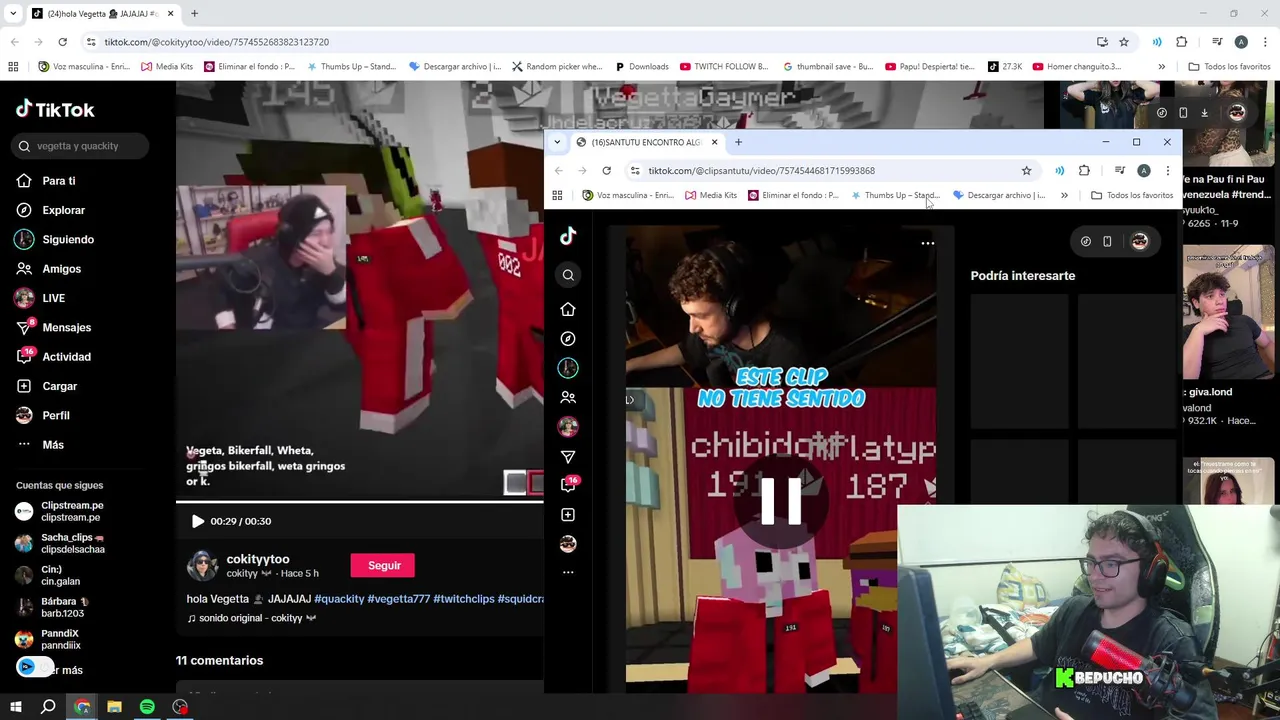This screenshot has width=1280, height=720.
Task: Open Chrome menu three dots in back window
Action: 1265,42
